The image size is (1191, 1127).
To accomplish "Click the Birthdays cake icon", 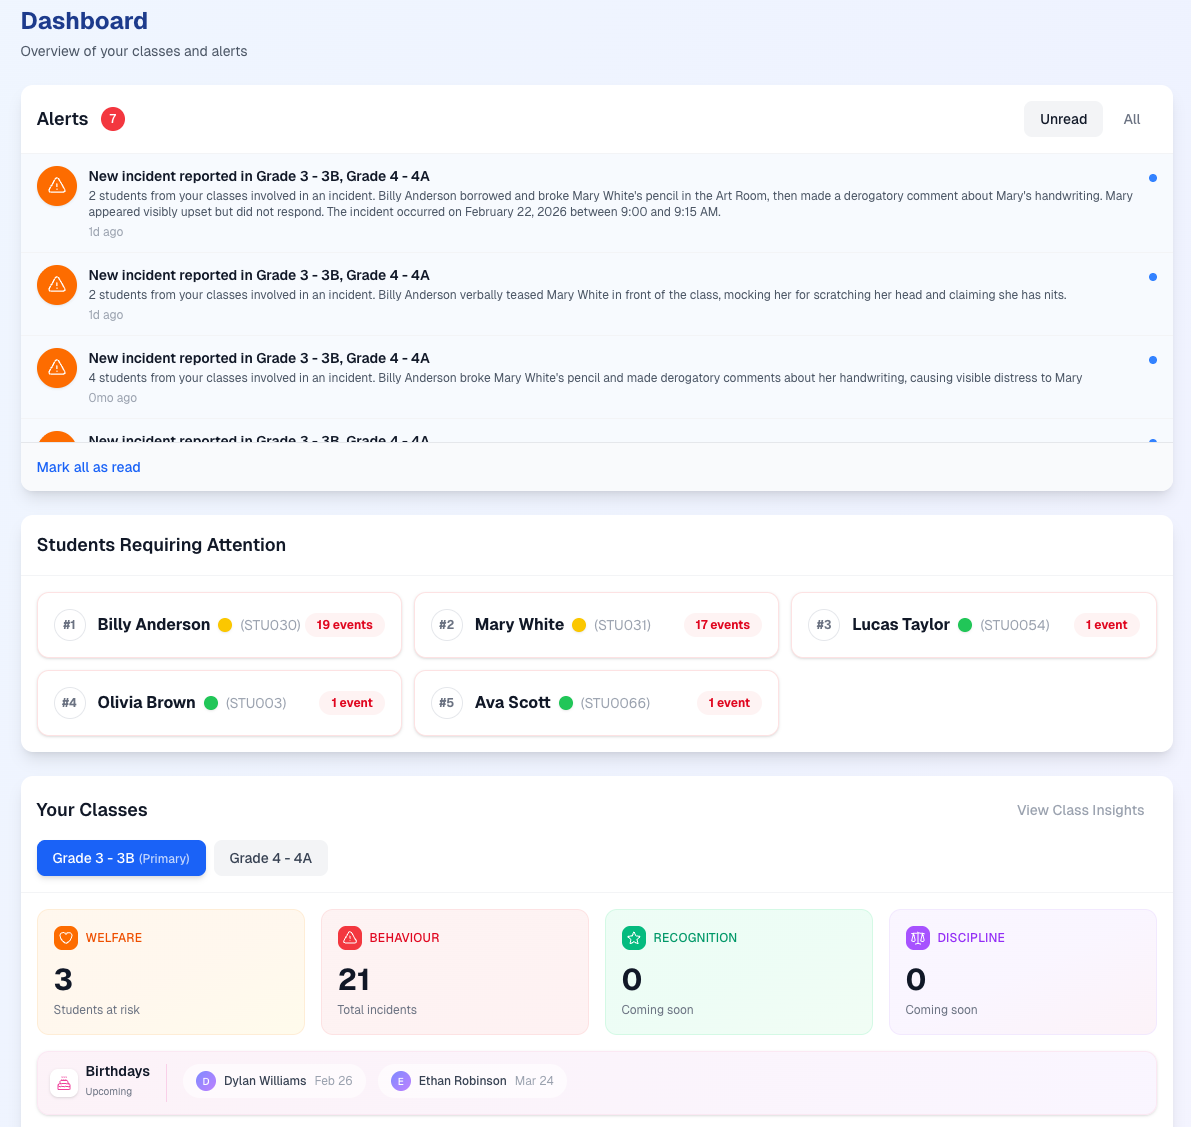I will 64,1082.
